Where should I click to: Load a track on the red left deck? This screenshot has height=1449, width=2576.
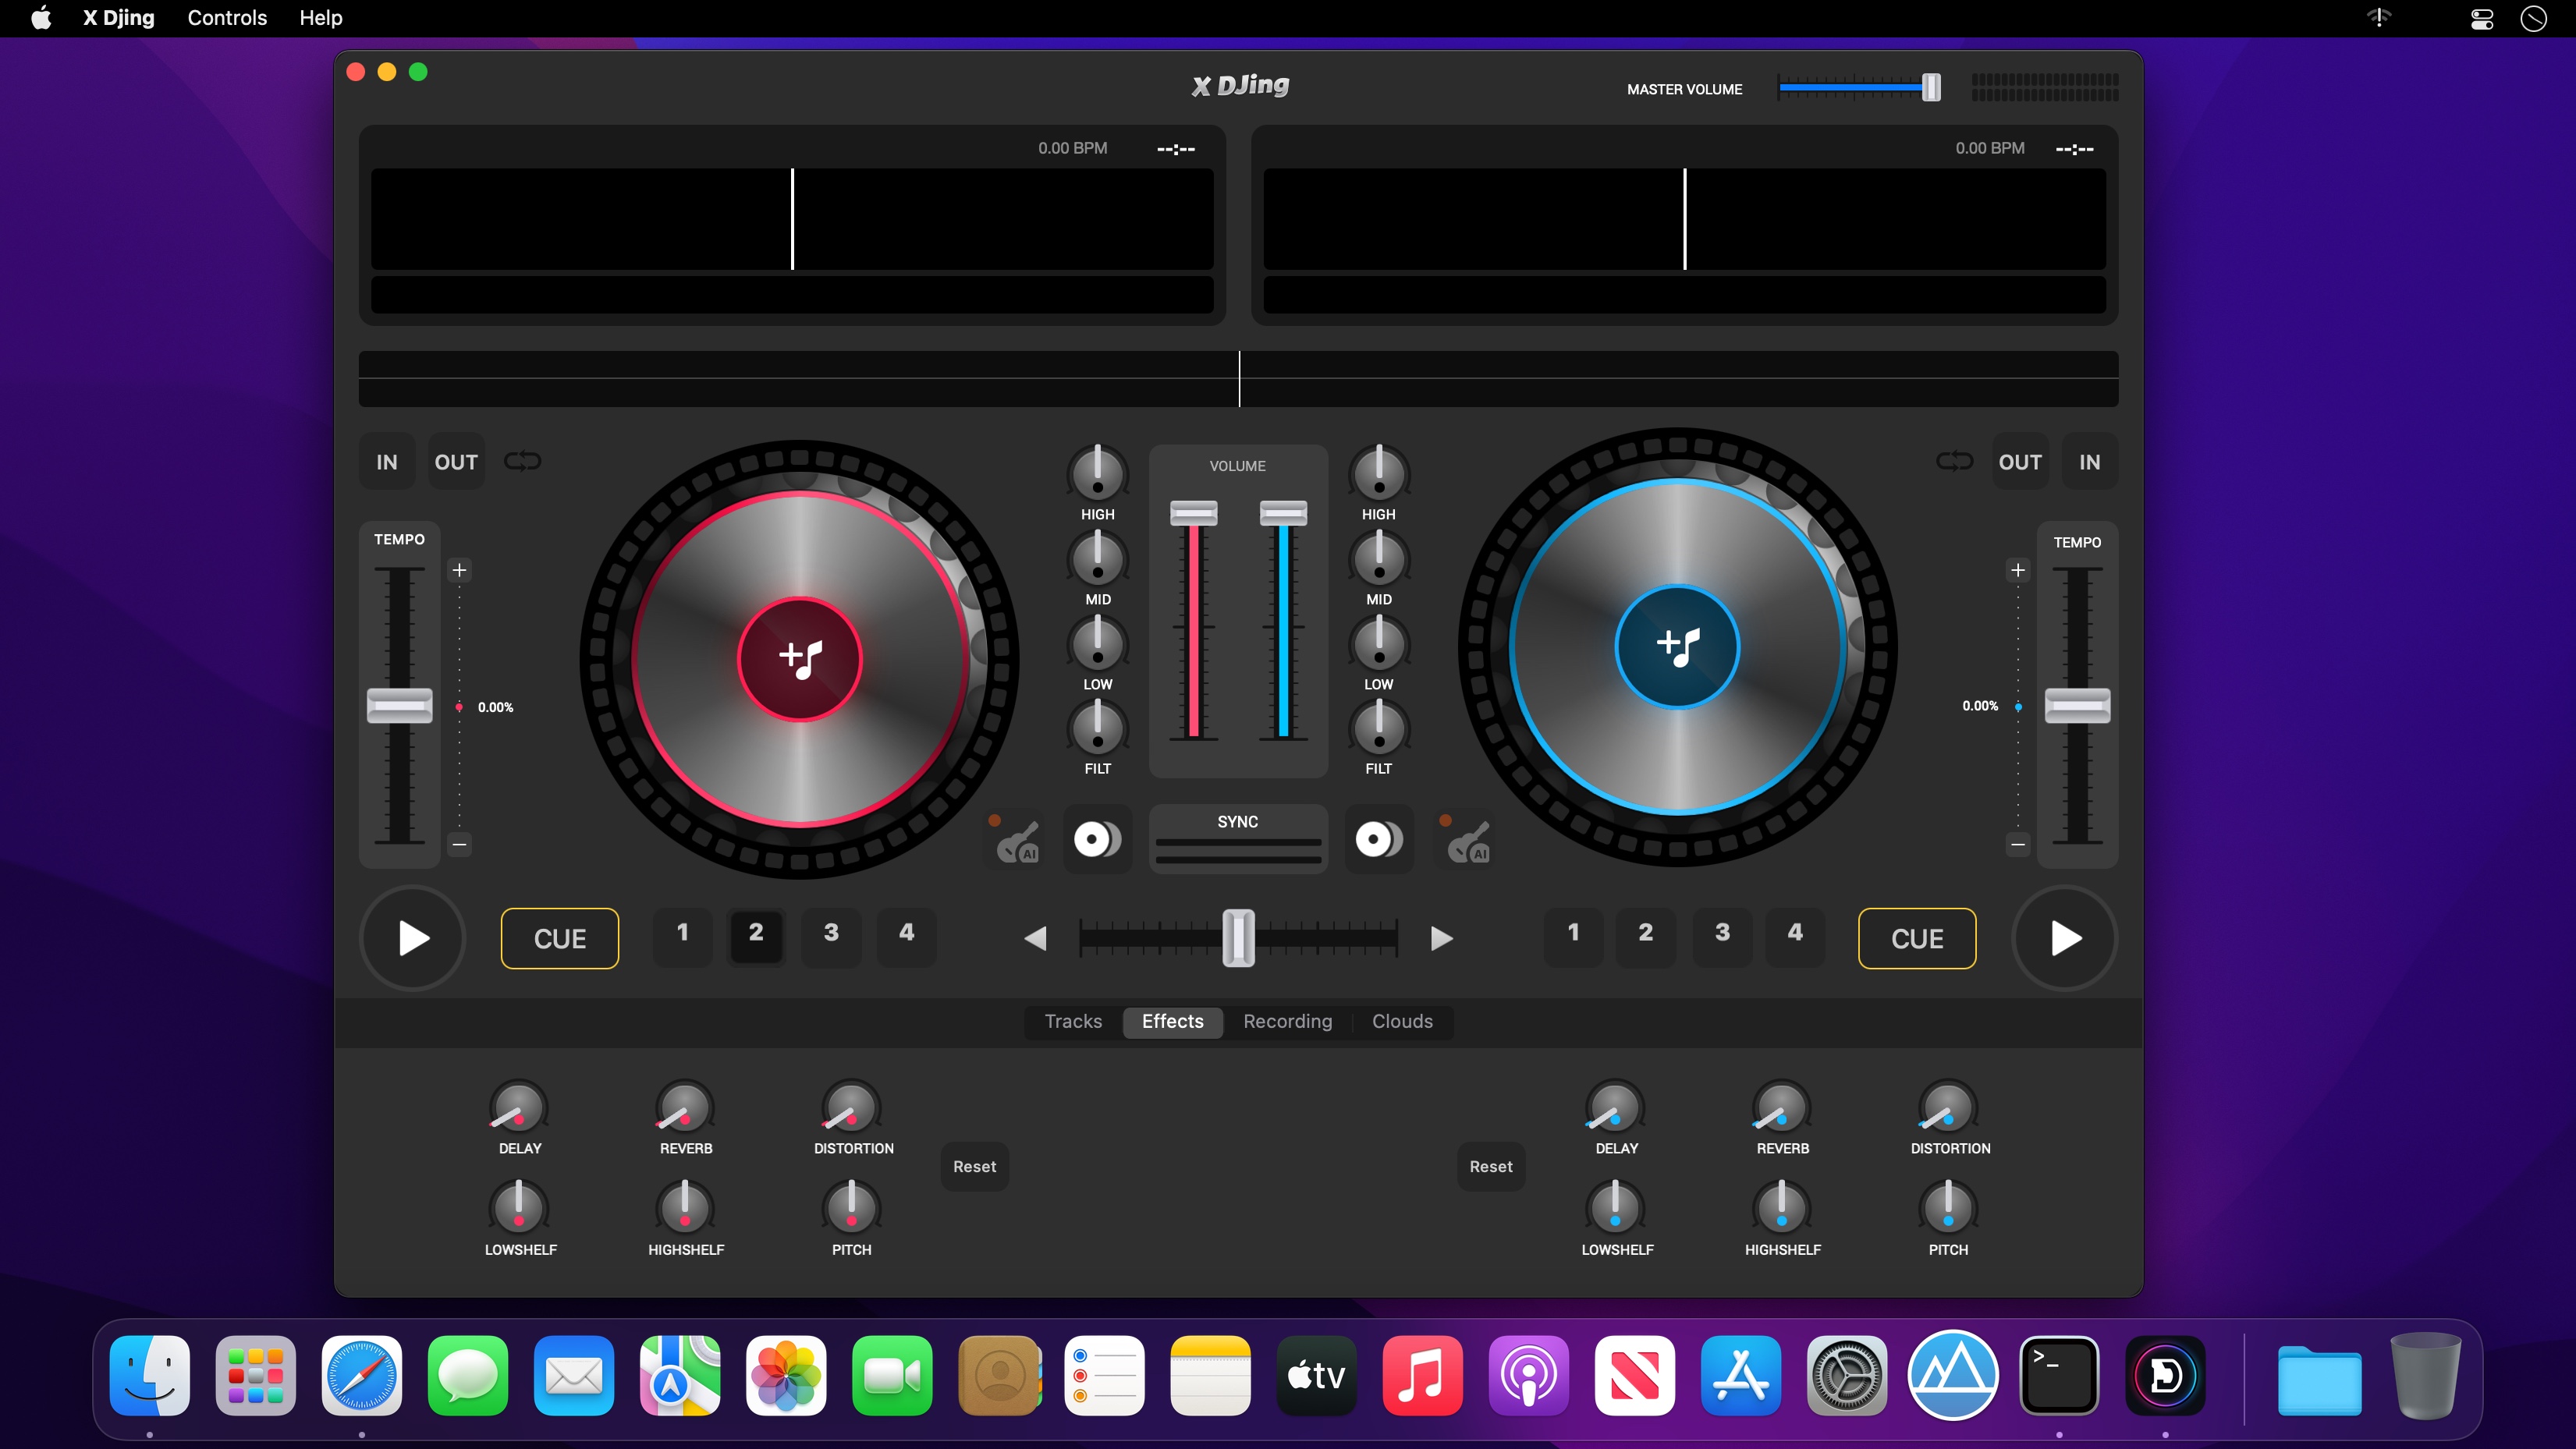click(800, 659)
